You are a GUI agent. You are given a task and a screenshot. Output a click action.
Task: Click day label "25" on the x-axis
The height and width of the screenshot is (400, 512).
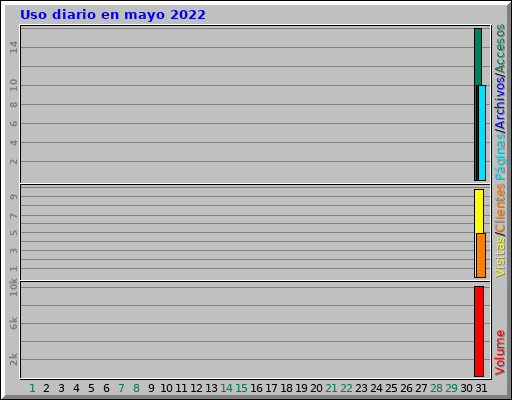coord(391,388)
